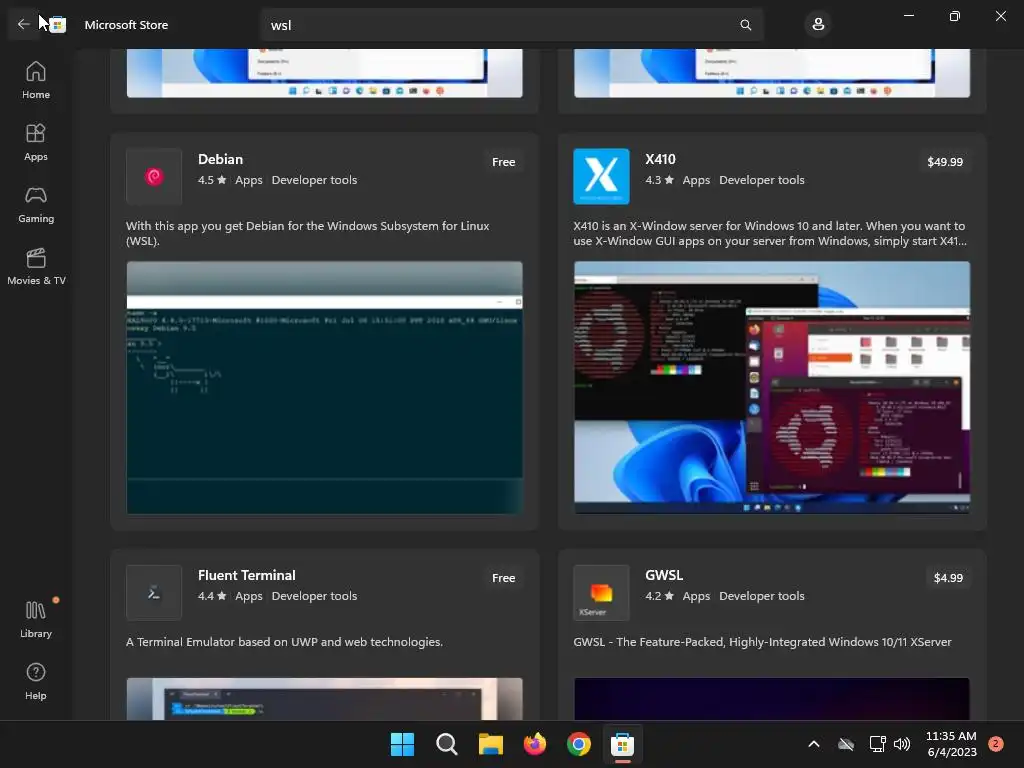Click Debian's 4.5 star rating
The height and width of the screenshot is (768, 1024).
212,180
